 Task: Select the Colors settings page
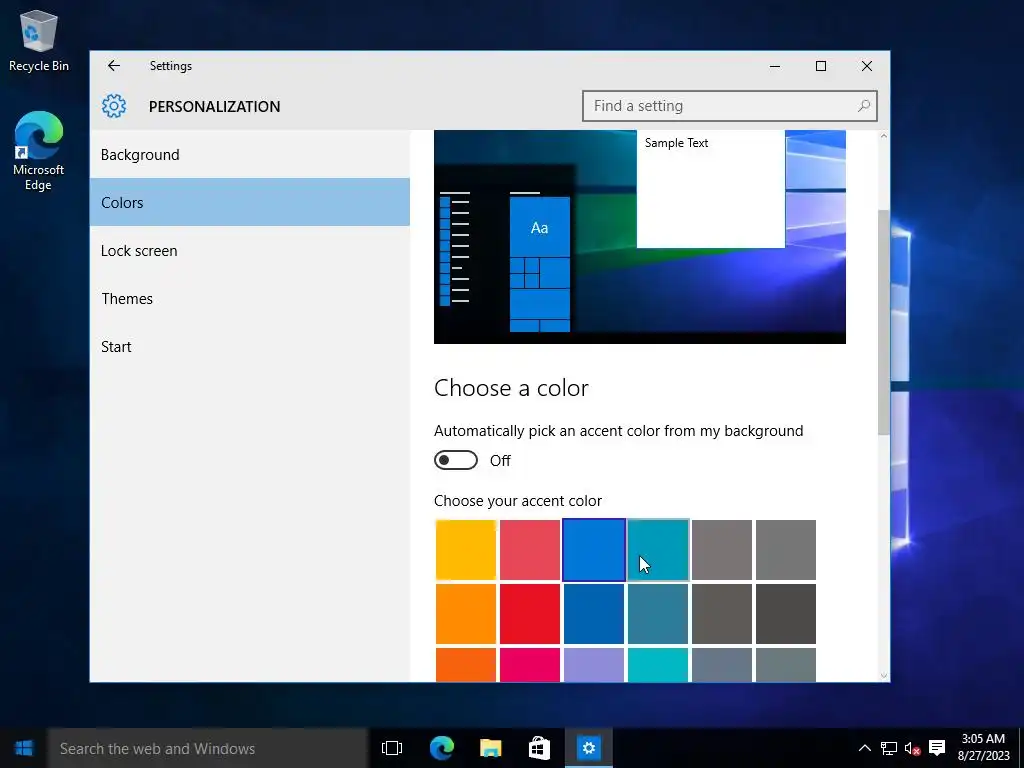(249, 202)
